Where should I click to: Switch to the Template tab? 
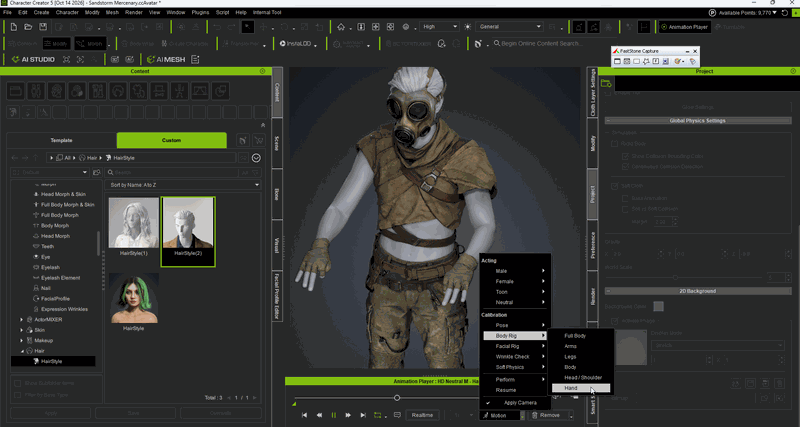pyautogui.click(x=61, y=140)
